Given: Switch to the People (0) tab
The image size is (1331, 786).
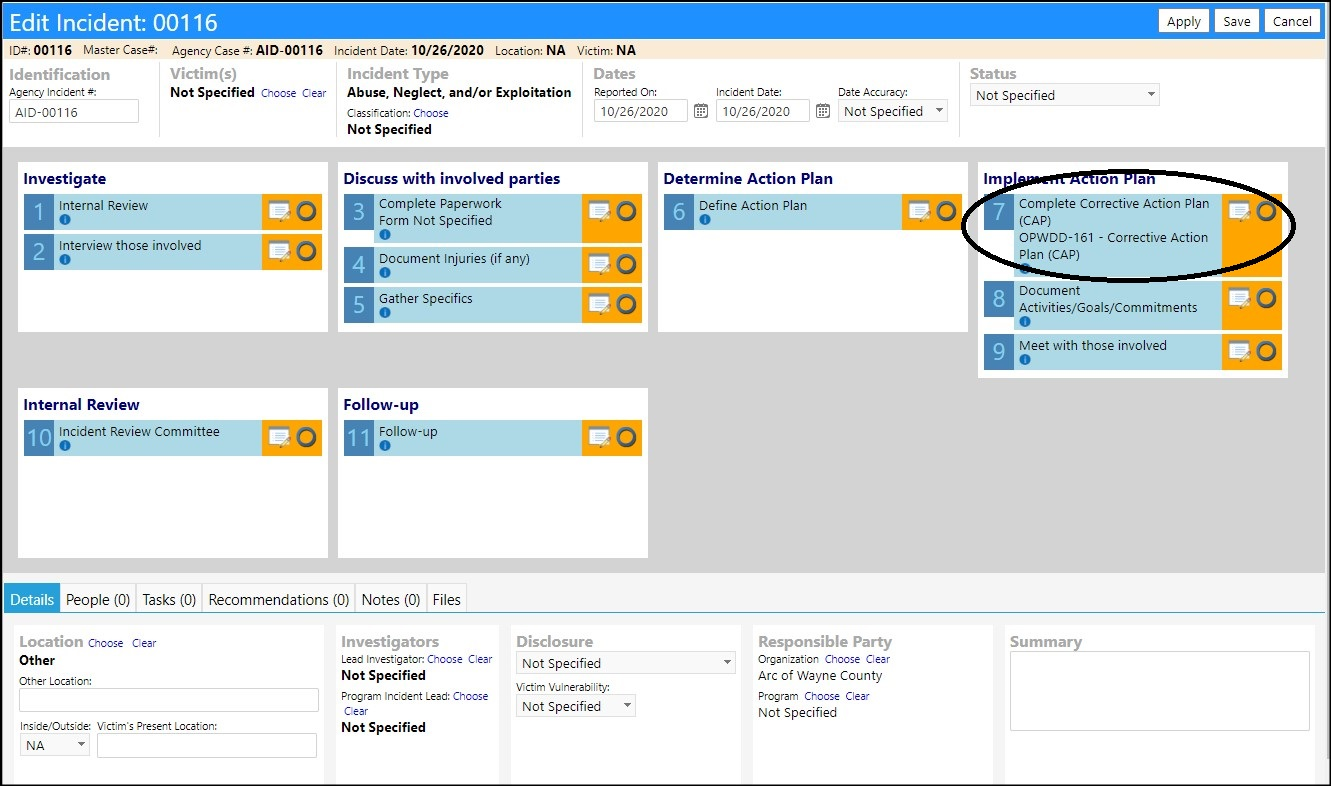Looking at the screenshot, I should coord(98,599).
